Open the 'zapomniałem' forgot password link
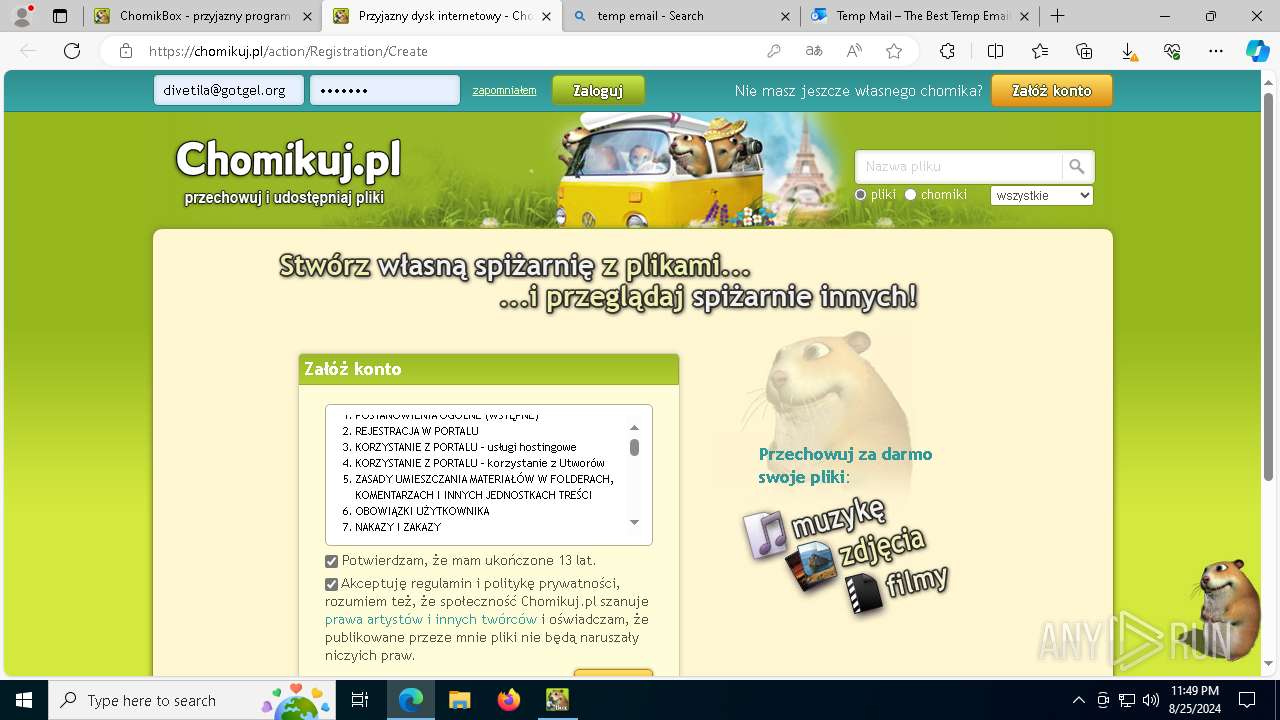Viewport: 1280px width, 720px height. (x=504, y=90)
